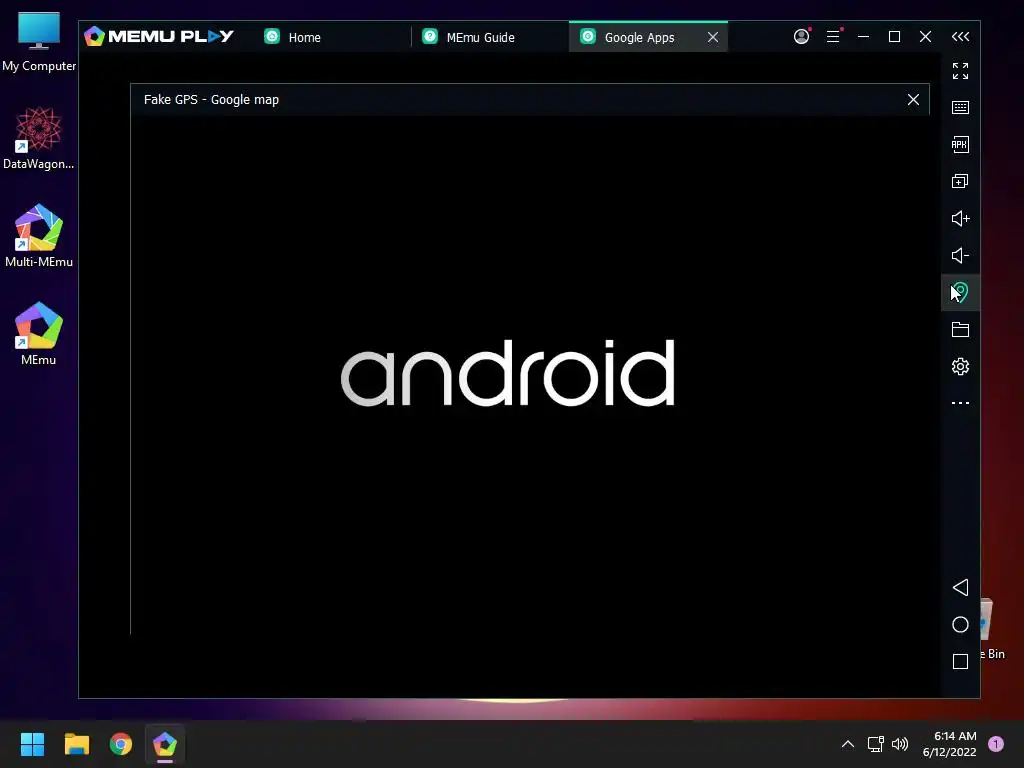Tap the Android home circle button
1024x768 pixels.
pos(960,624)
